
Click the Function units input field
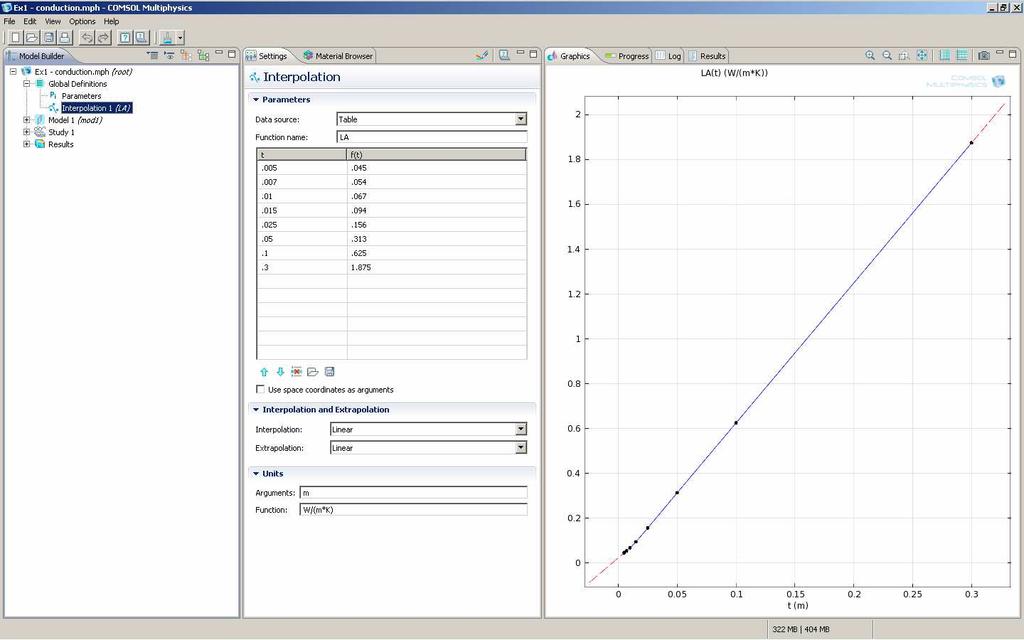[413, 509]
